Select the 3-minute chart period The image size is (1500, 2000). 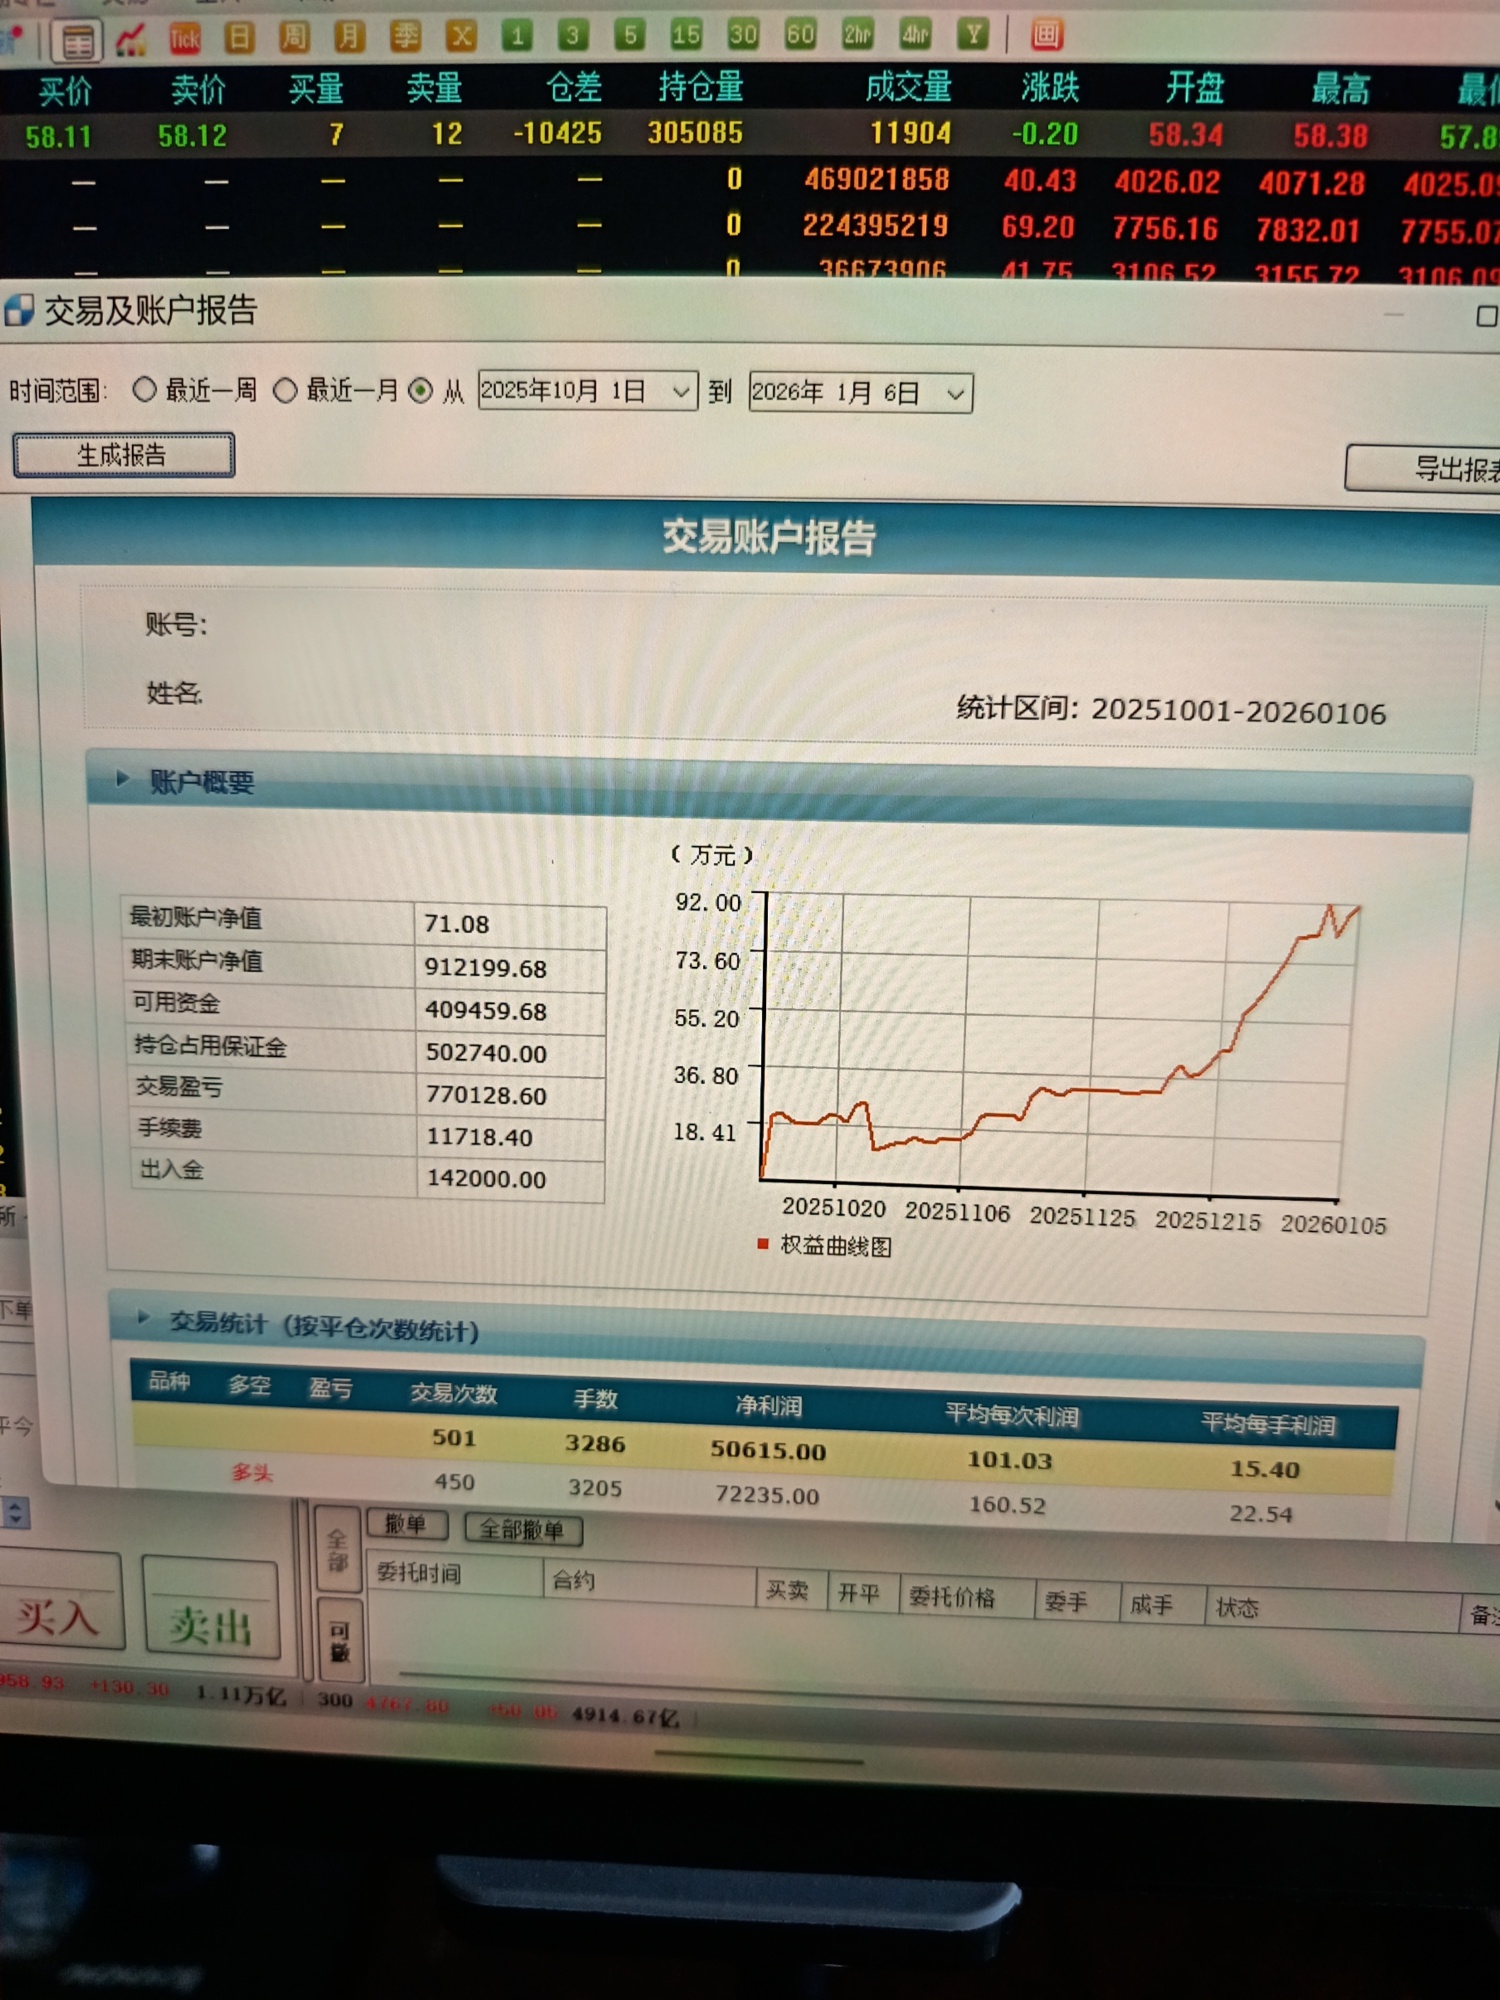[x=573, y=36]
